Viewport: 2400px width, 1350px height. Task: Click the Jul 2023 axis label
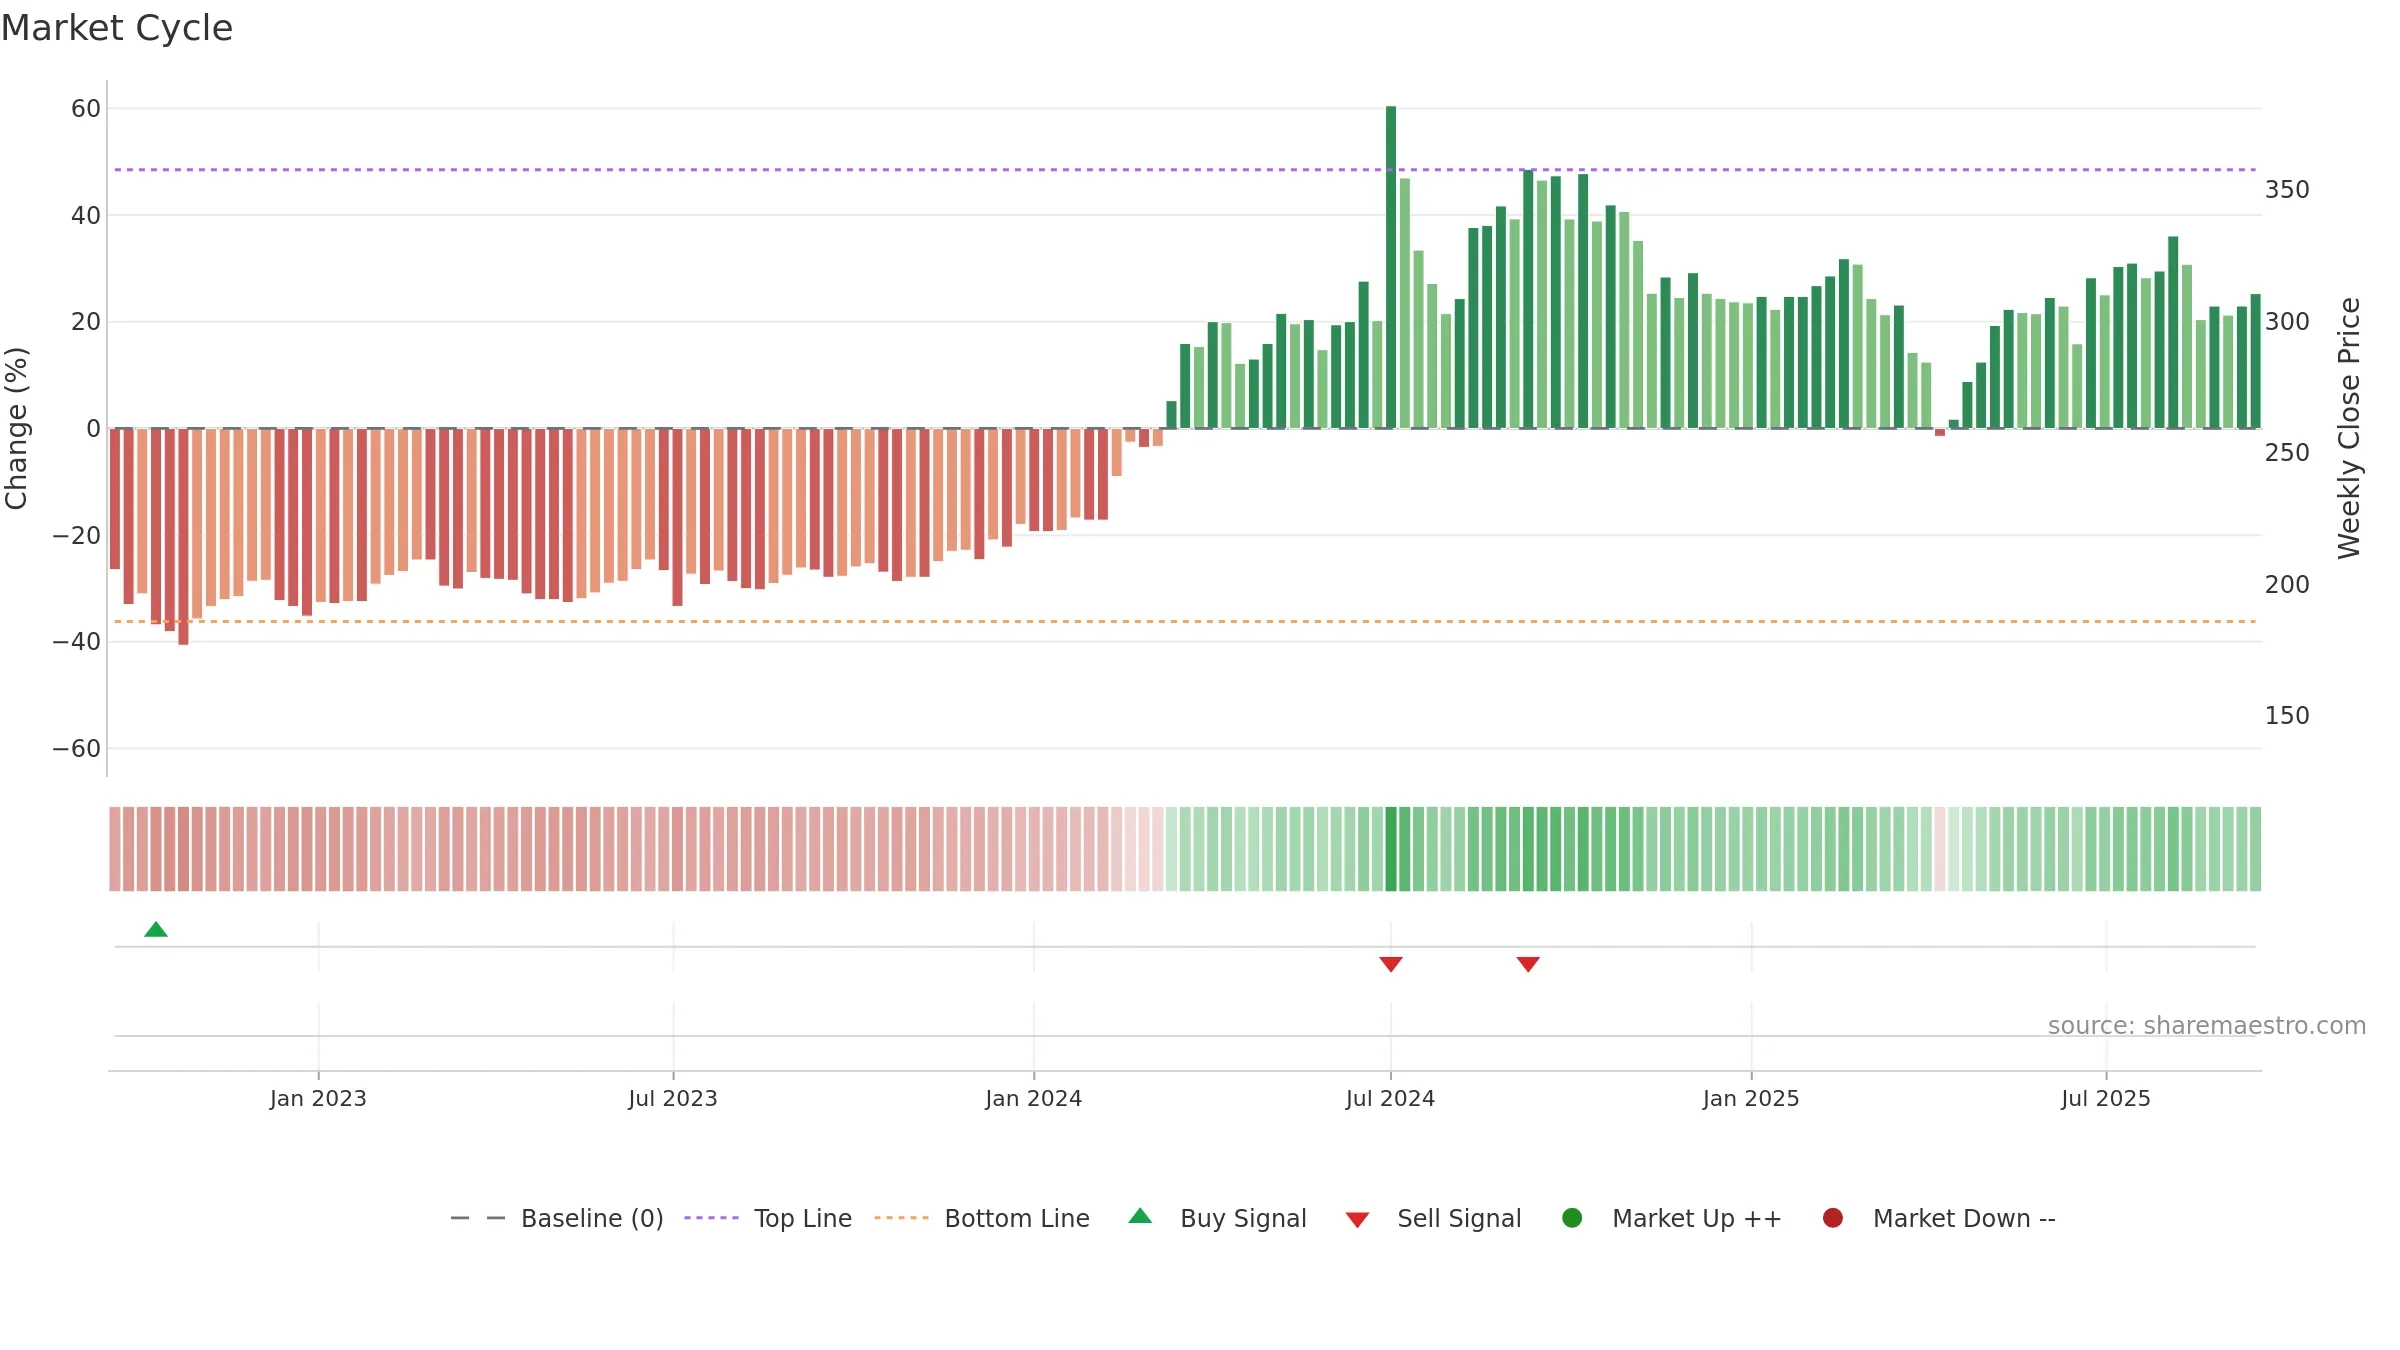[x=673, y=1098]
